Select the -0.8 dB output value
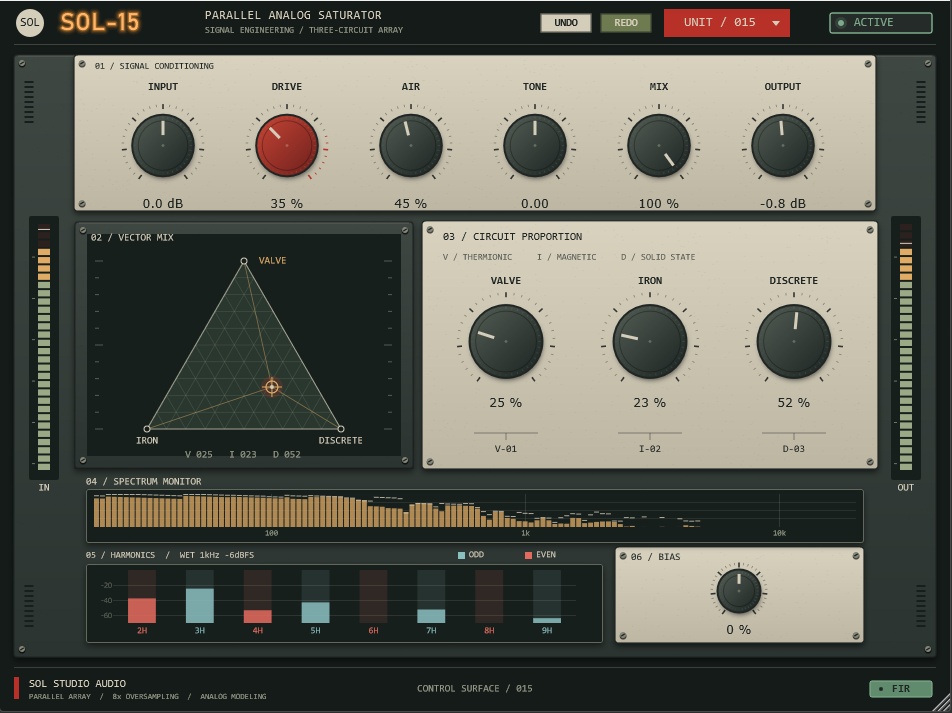This screenshot has width=952, height=713. (783, 203)
